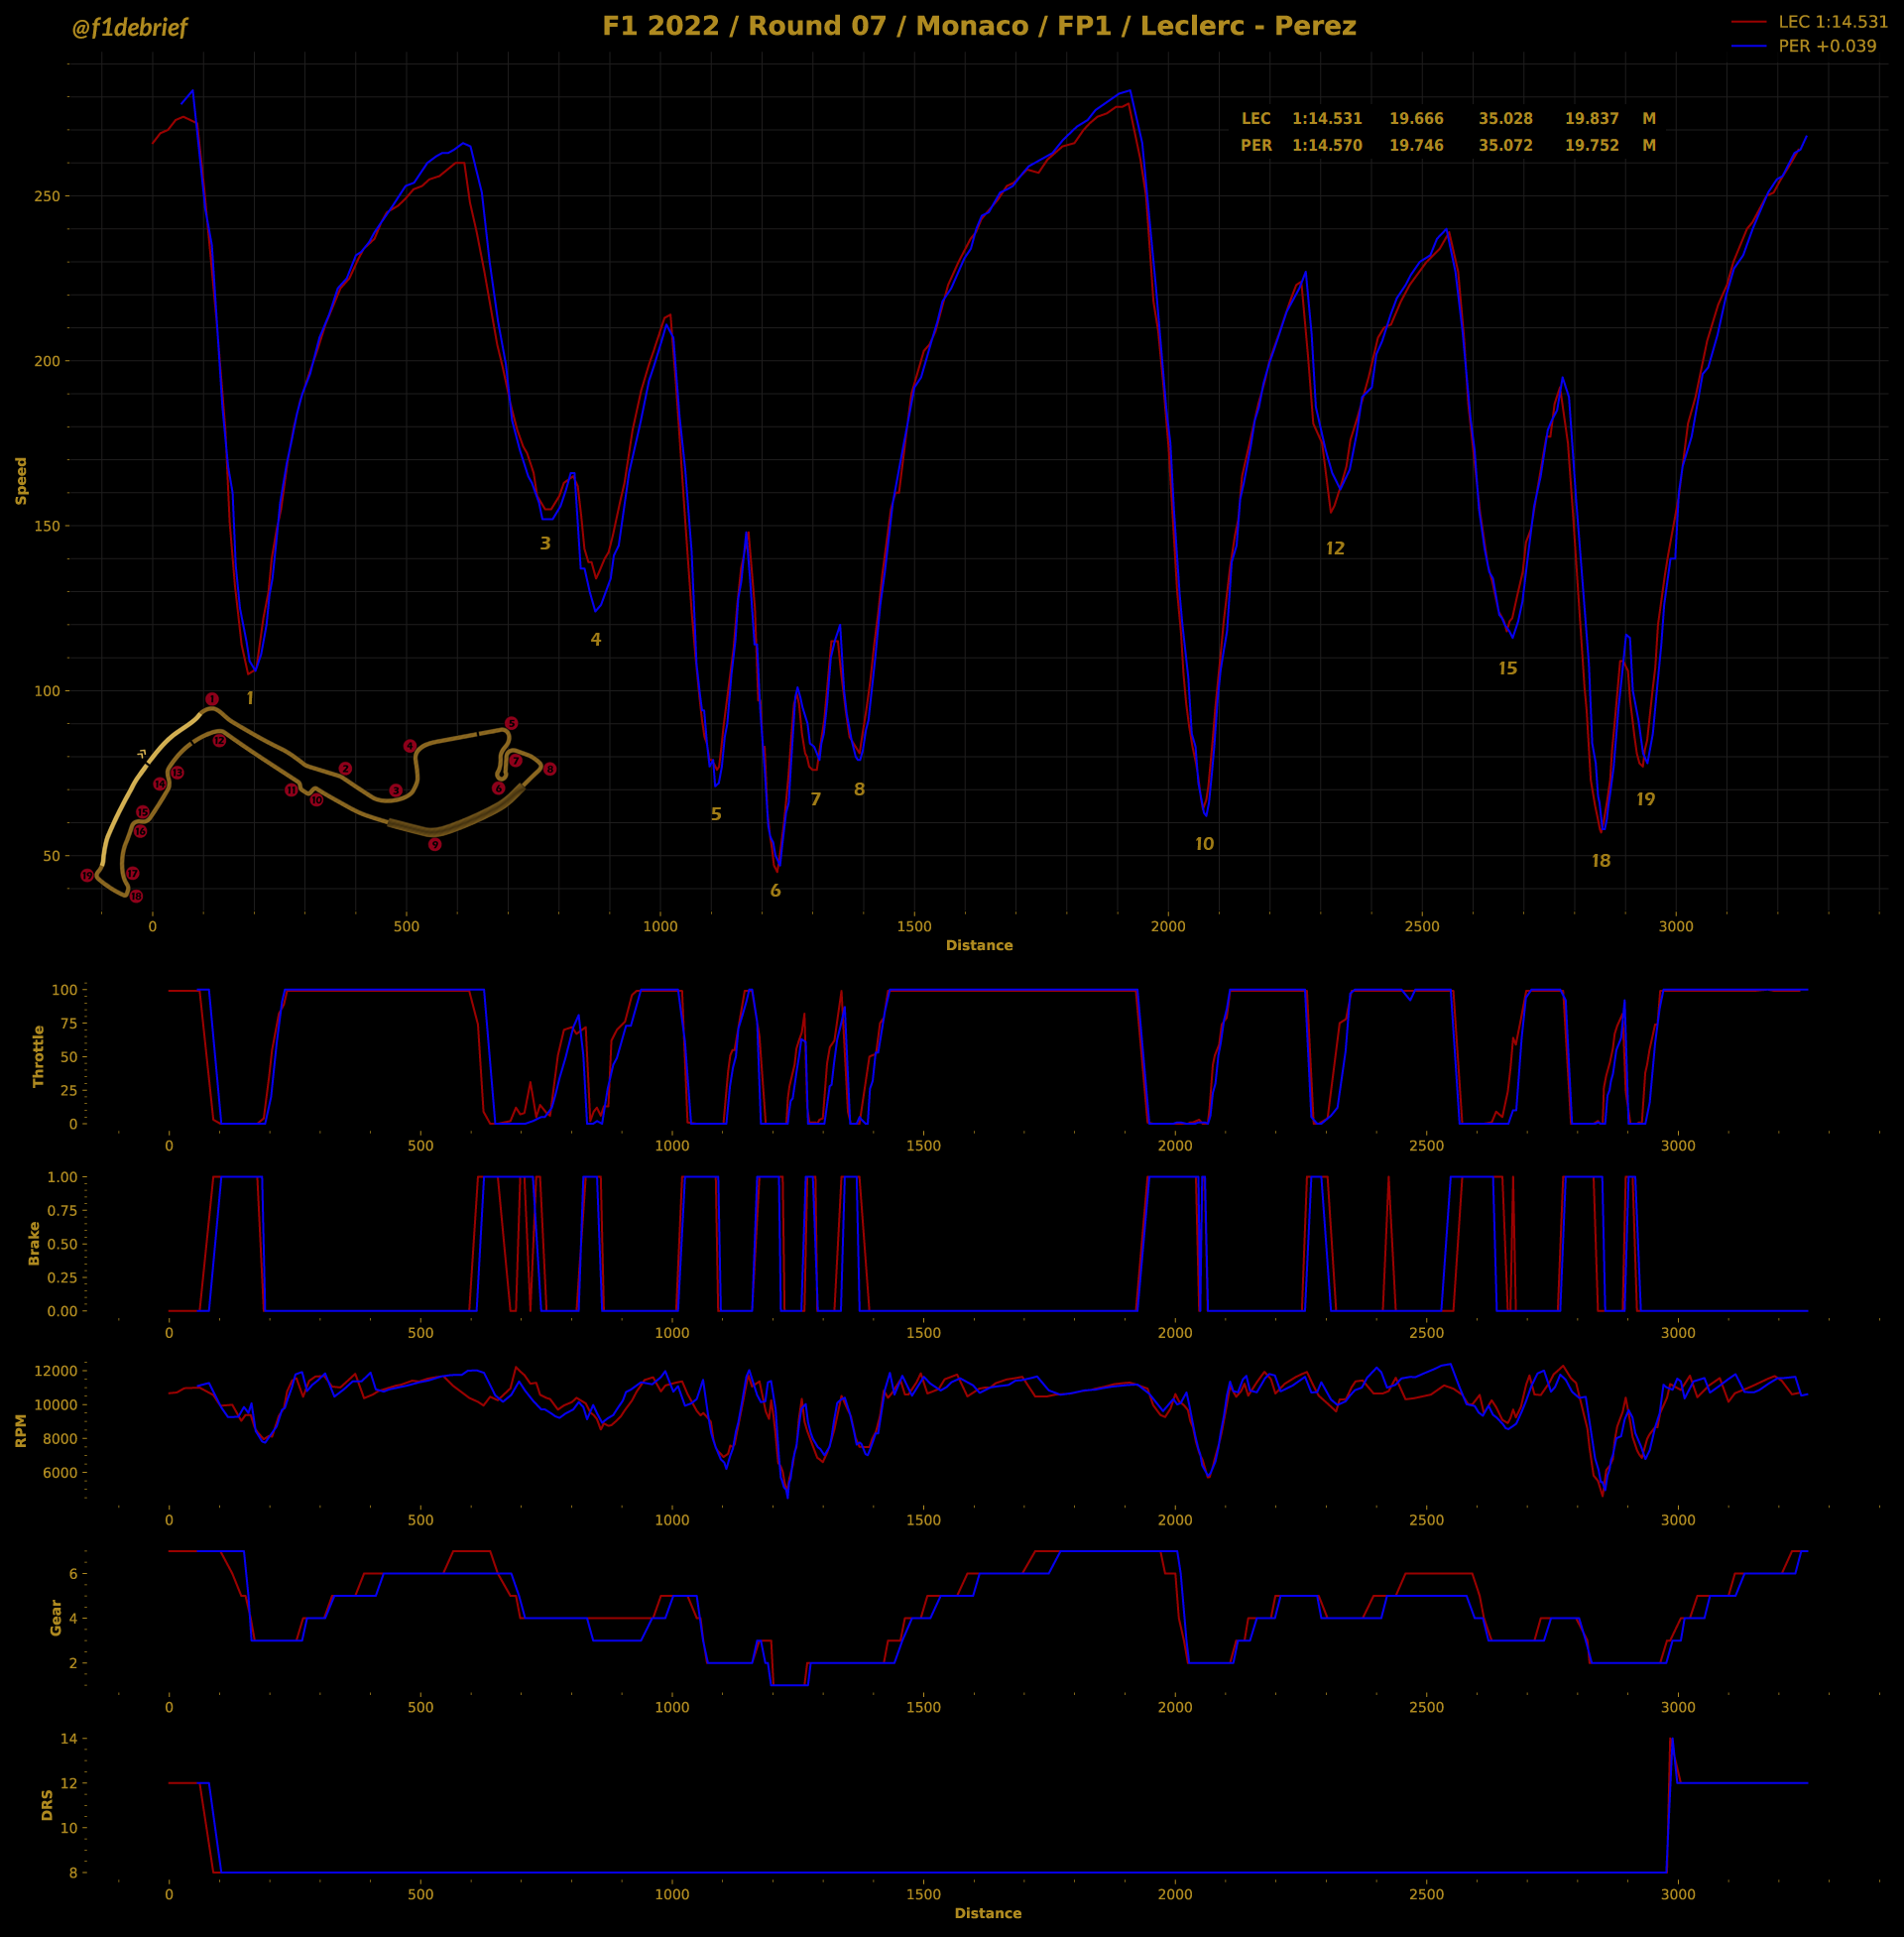Screen dimensions: 1904x1937
Task: Click turn 8 red marker on track map
Action: [549, 769]
